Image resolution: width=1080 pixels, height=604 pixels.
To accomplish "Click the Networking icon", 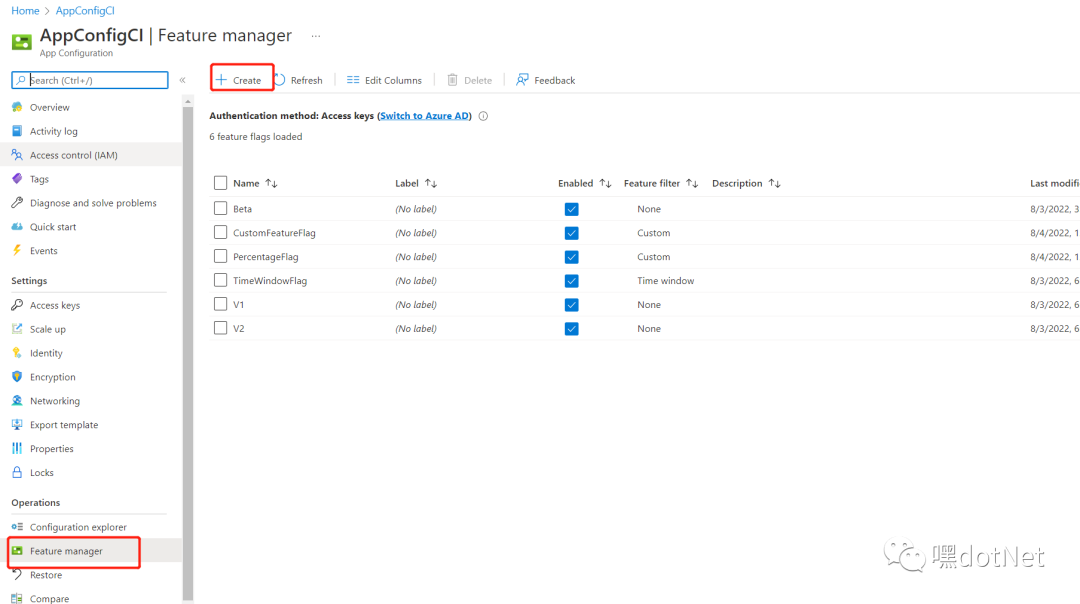I will tap(17, 401).
